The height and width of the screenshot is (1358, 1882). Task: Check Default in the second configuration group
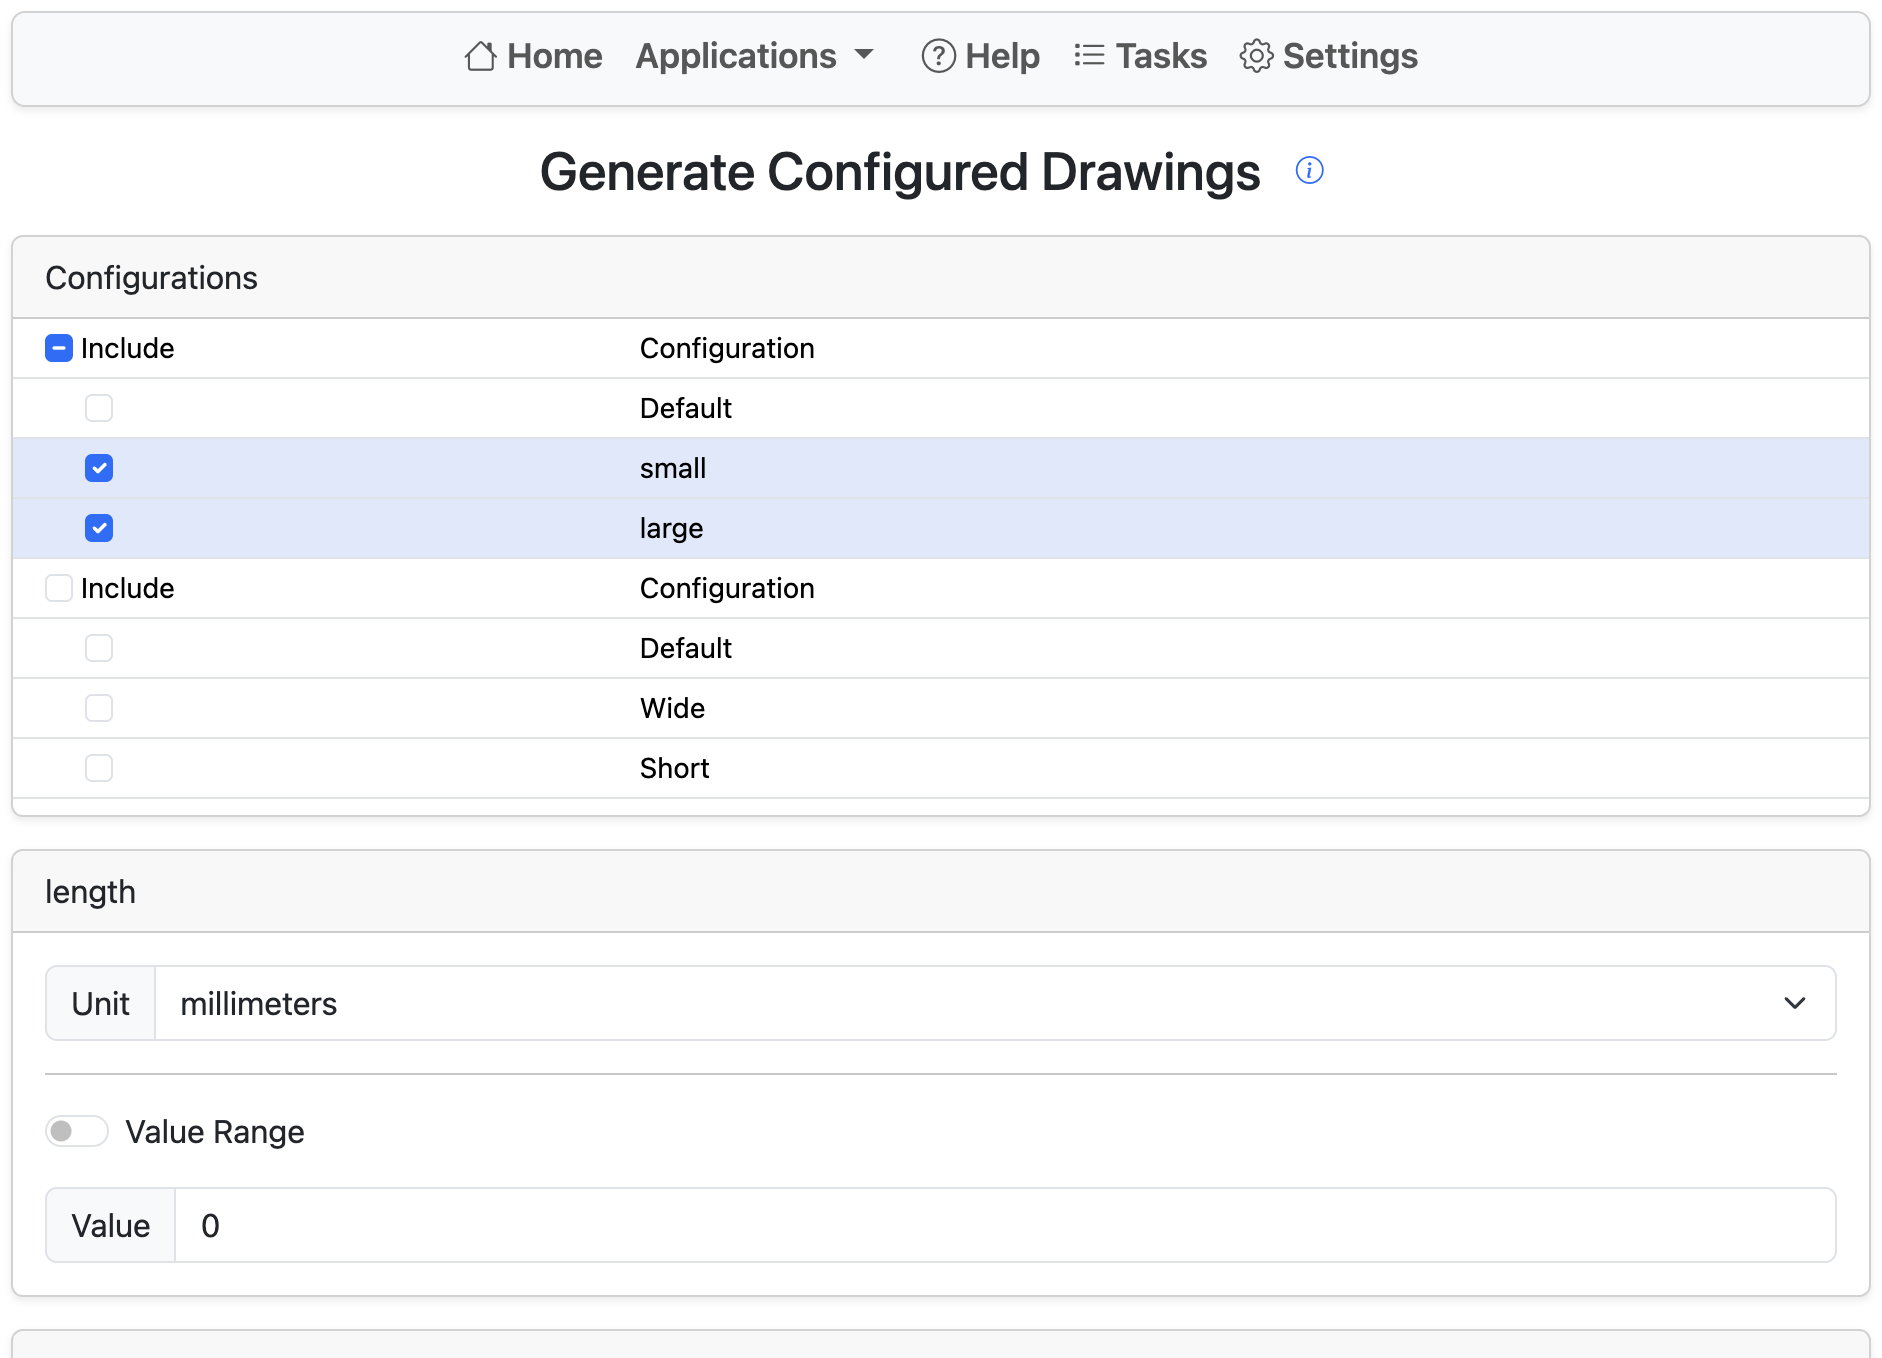[99, 648]
